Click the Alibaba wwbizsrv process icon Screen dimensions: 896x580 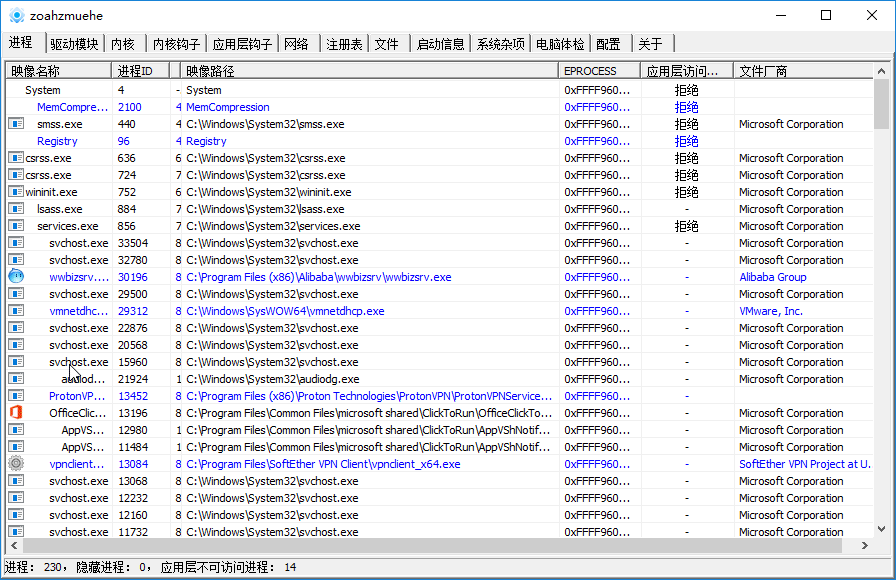[16, 277]
